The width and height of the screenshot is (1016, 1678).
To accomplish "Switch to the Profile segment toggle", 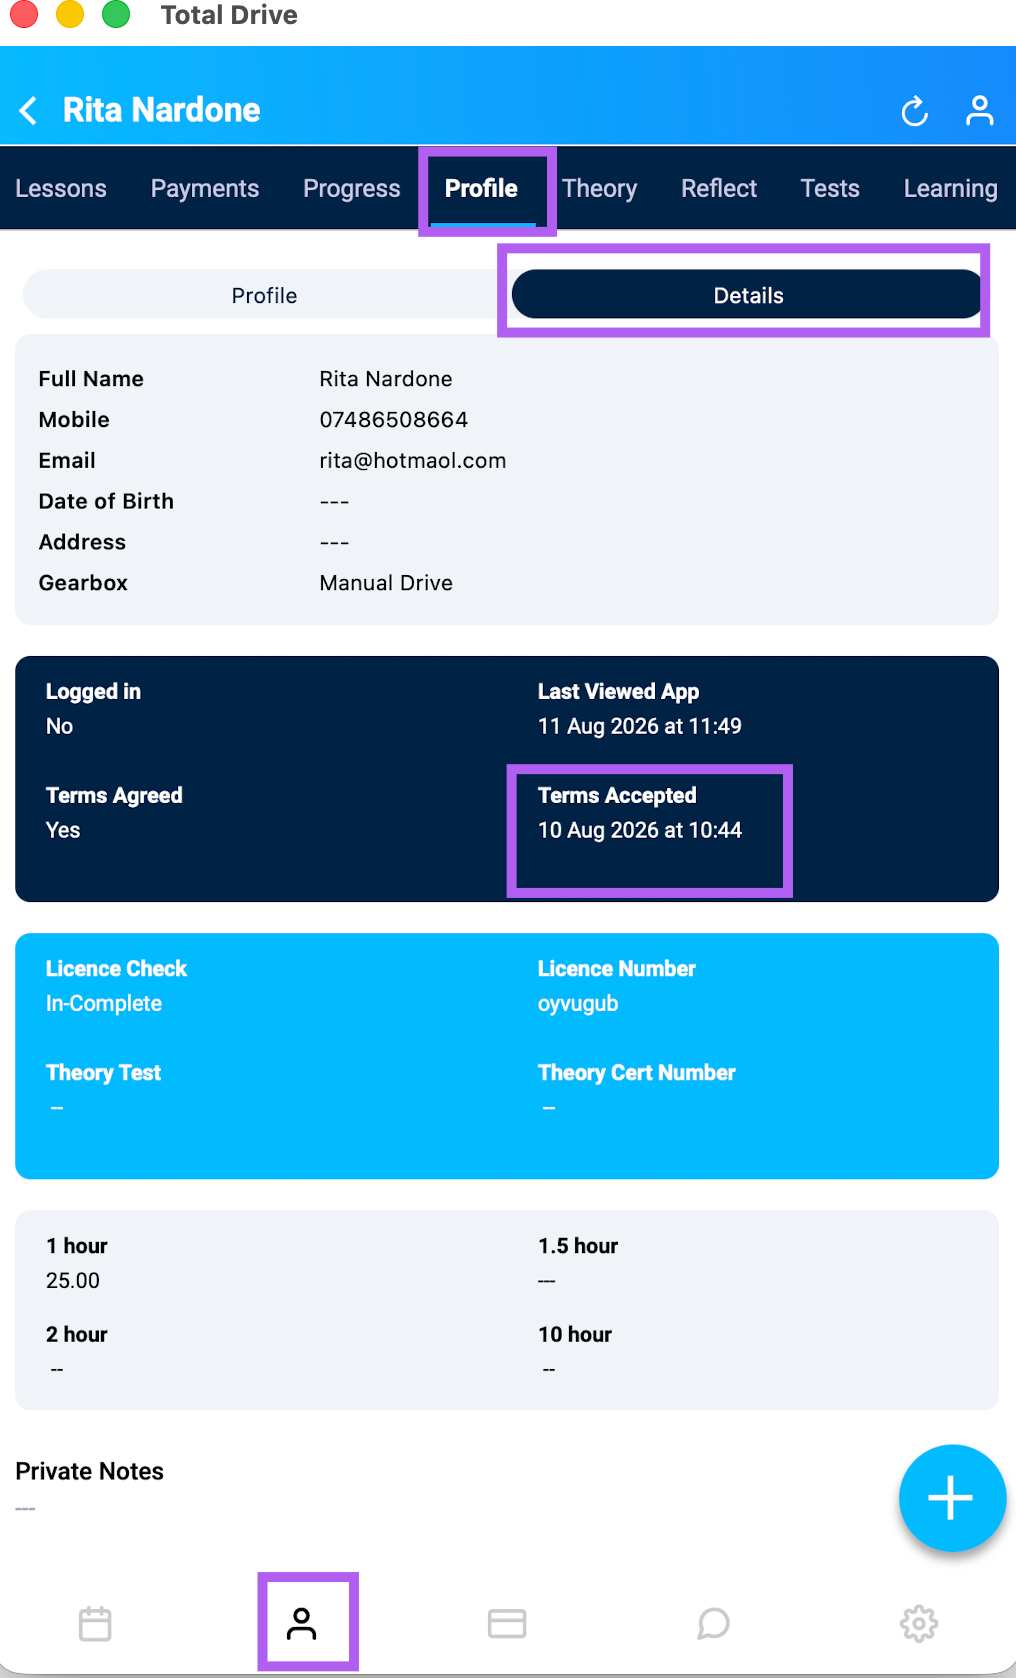I will (x=264, y=295).
